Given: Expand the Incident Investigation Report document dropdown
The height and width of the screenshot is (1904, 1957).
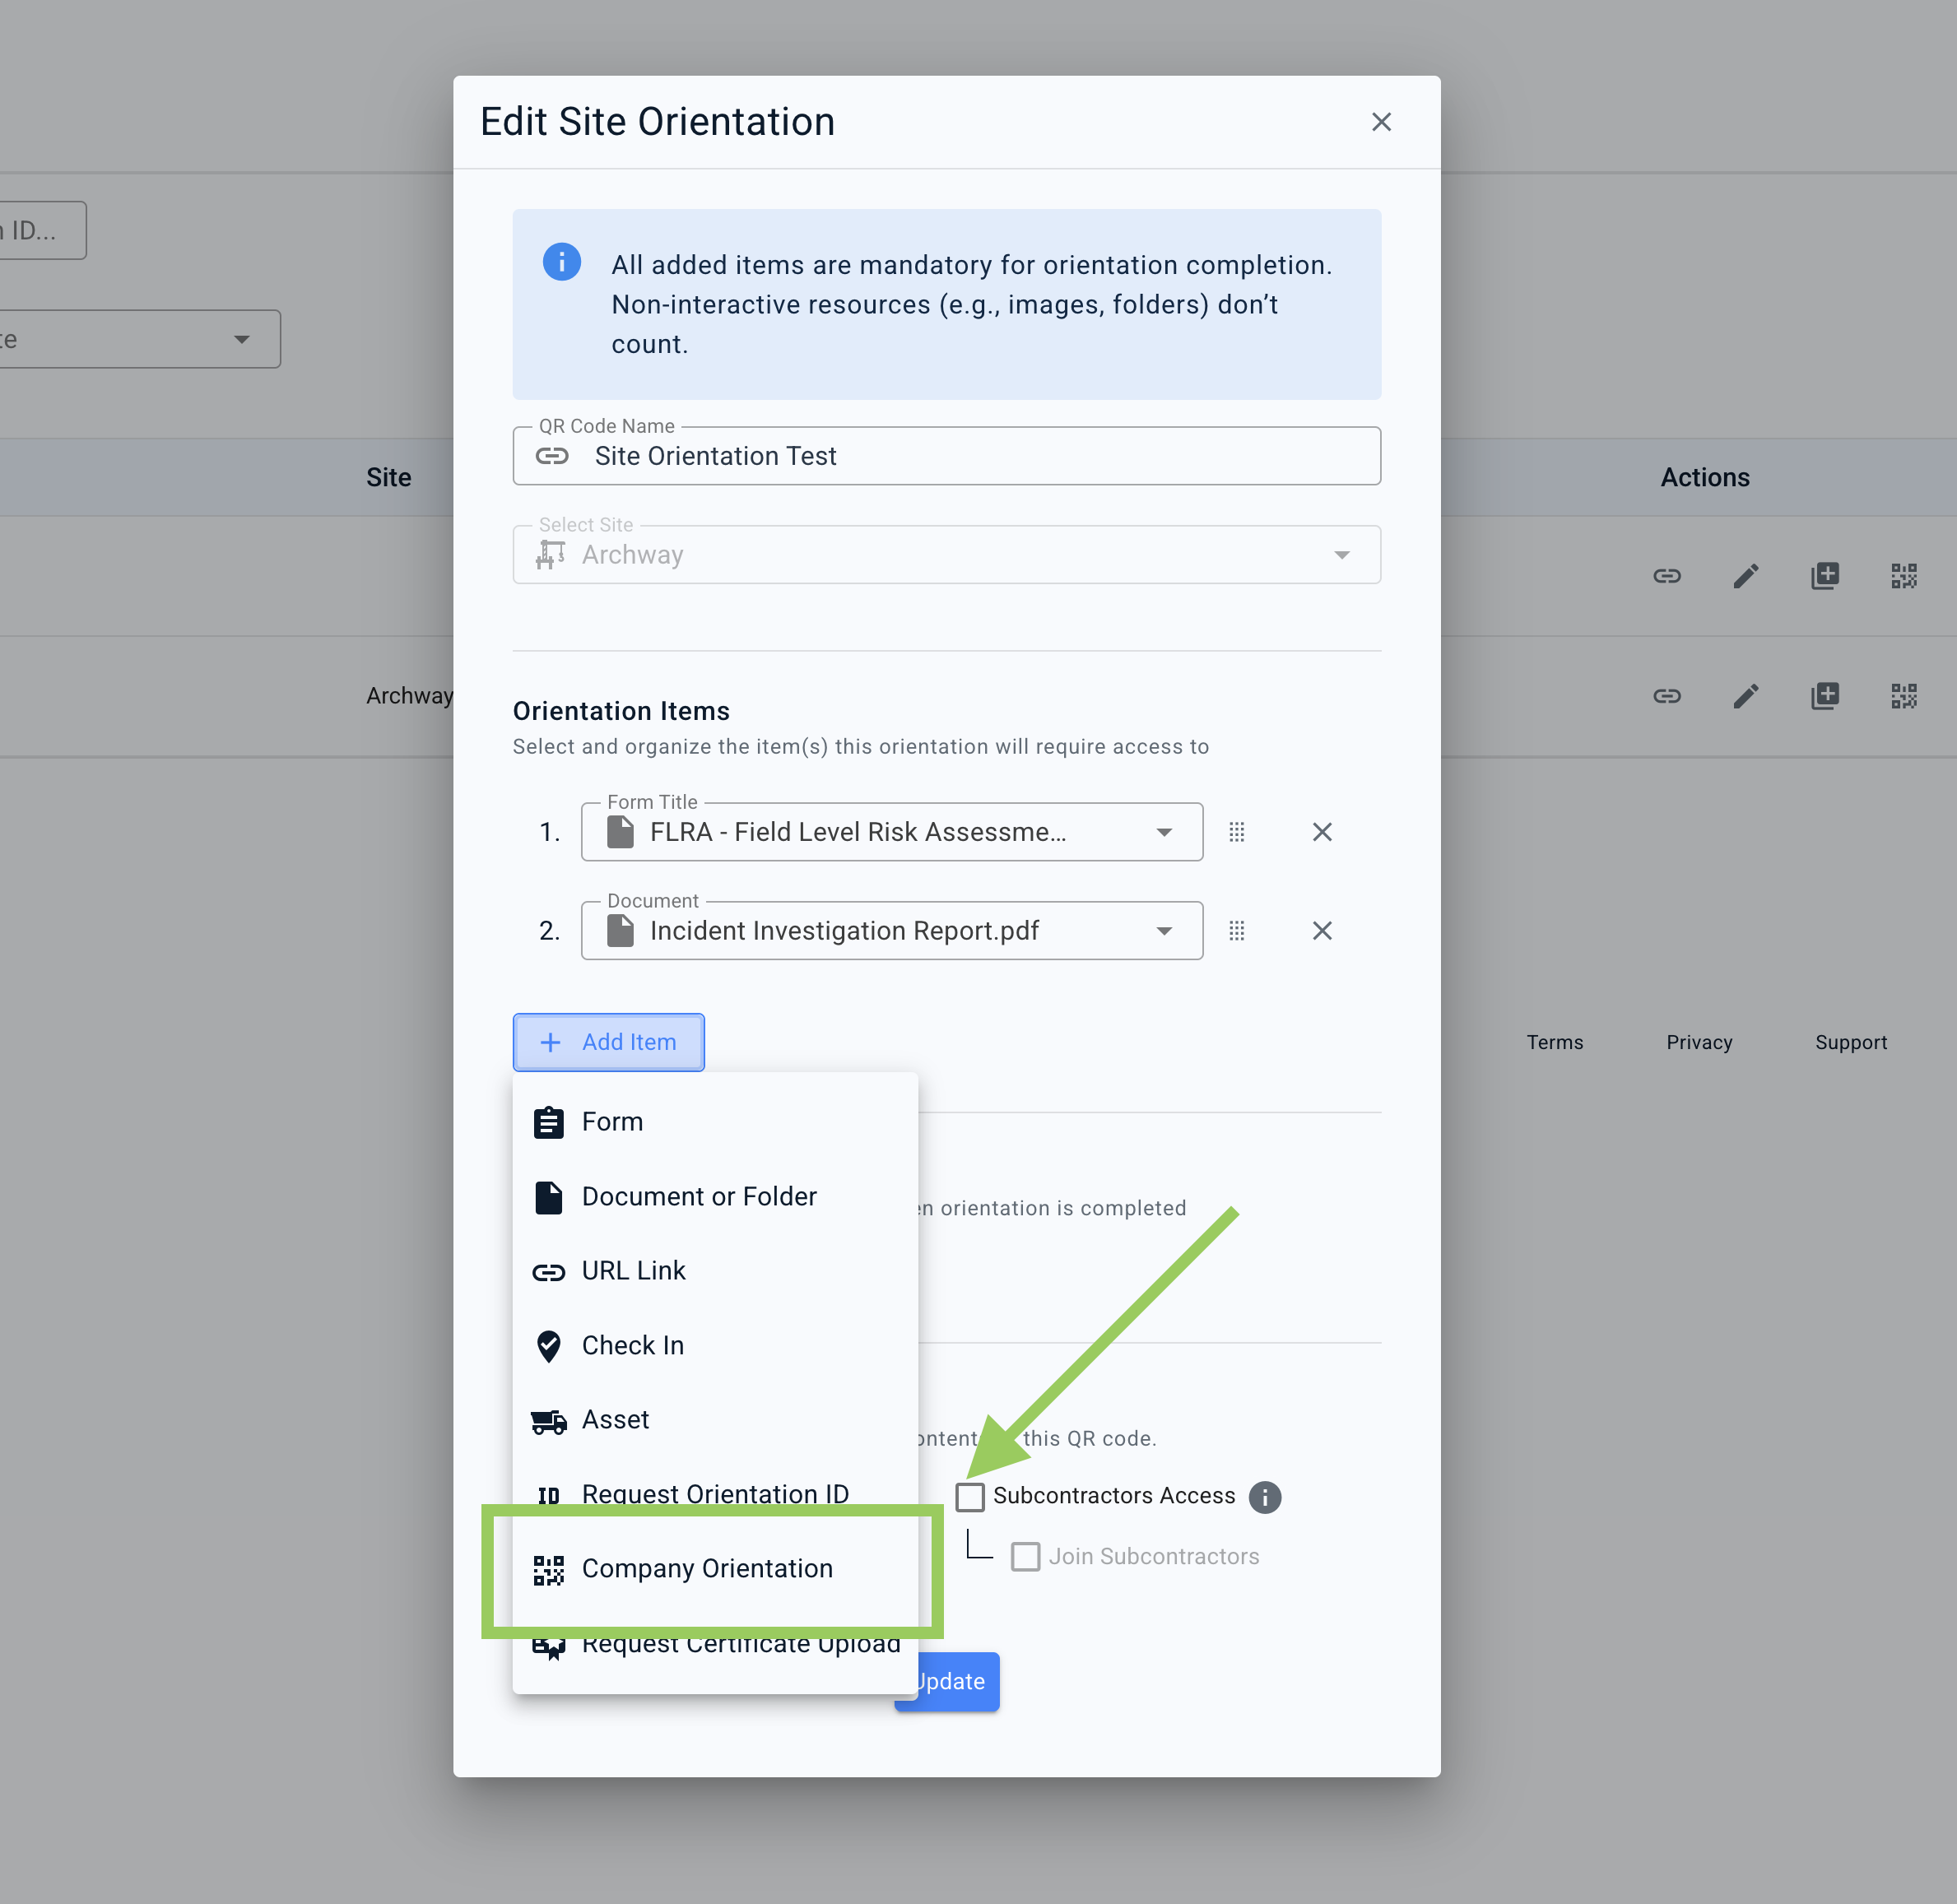Looking at the screenshot, I should coord(1163,931).
